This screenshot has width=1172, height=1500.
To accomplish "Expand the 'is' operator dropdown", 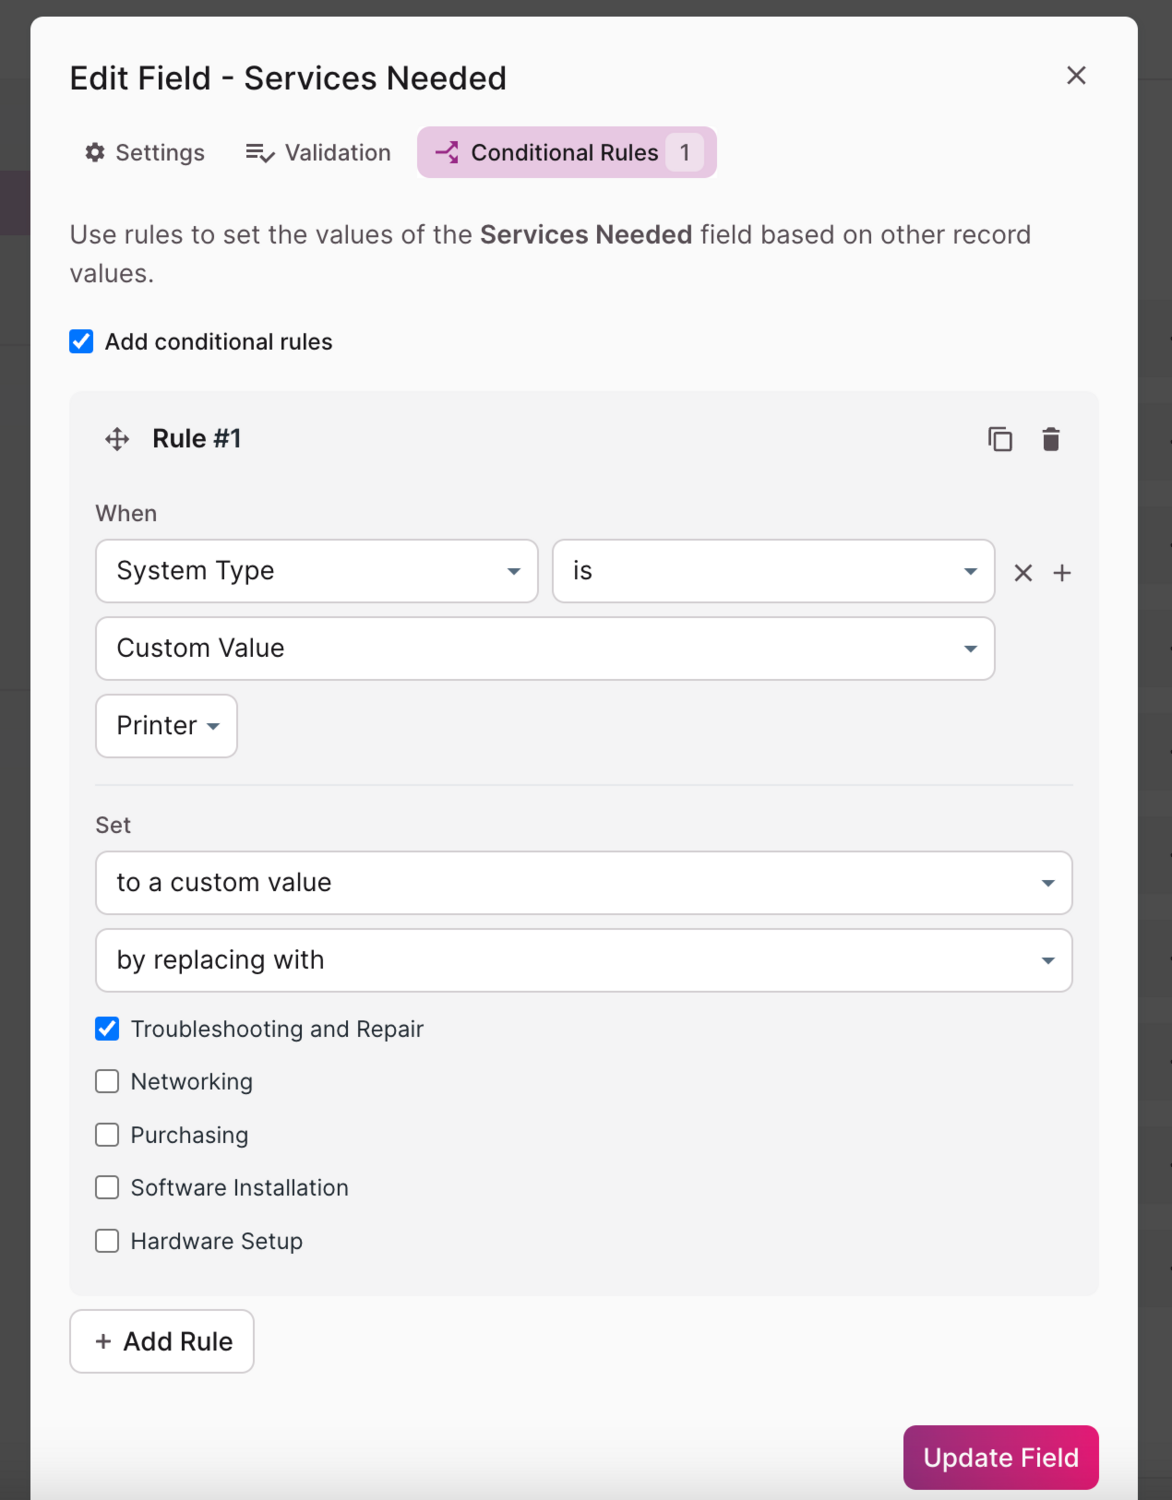I will click(x=772, y=571).
